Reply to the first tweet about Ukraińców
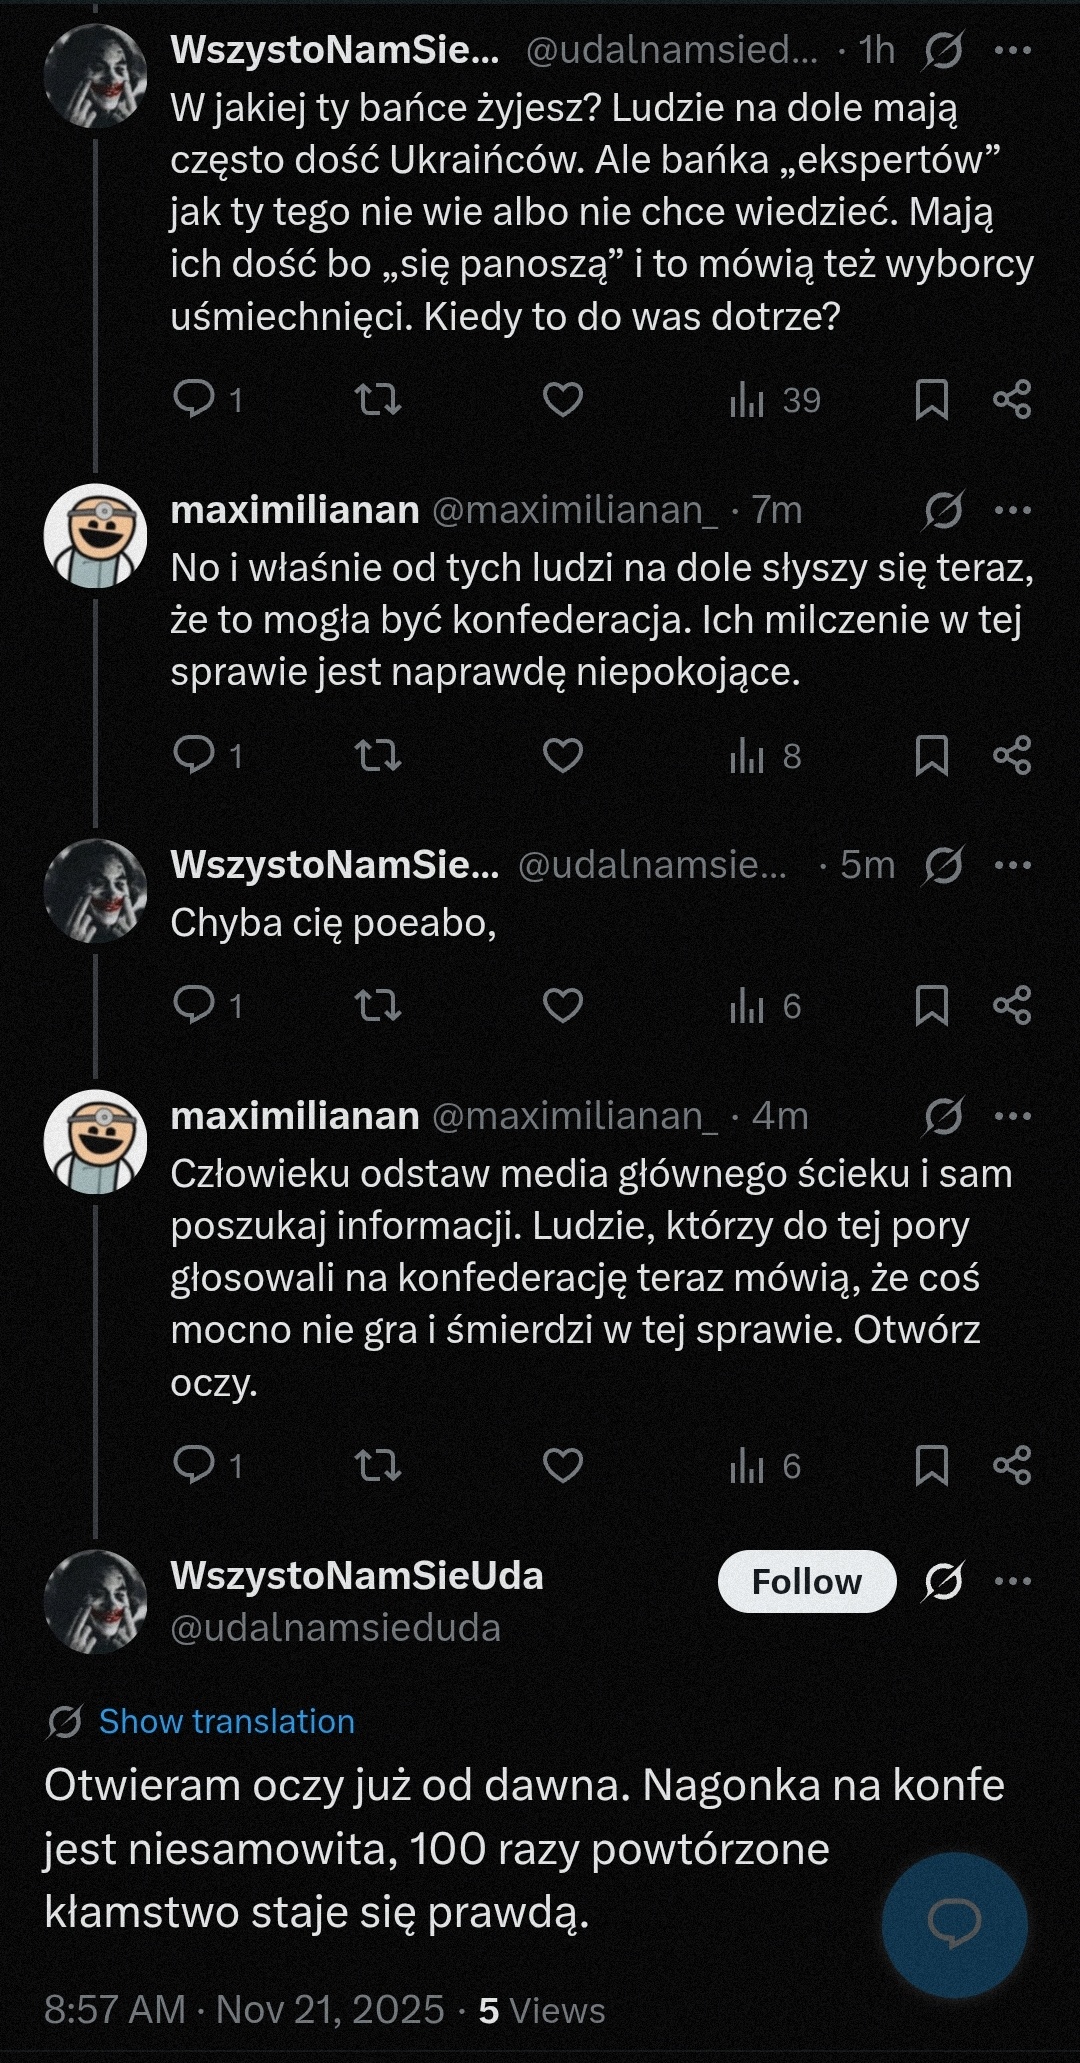The height and width of the screenshot is (2063, 1080). point(194,399)
